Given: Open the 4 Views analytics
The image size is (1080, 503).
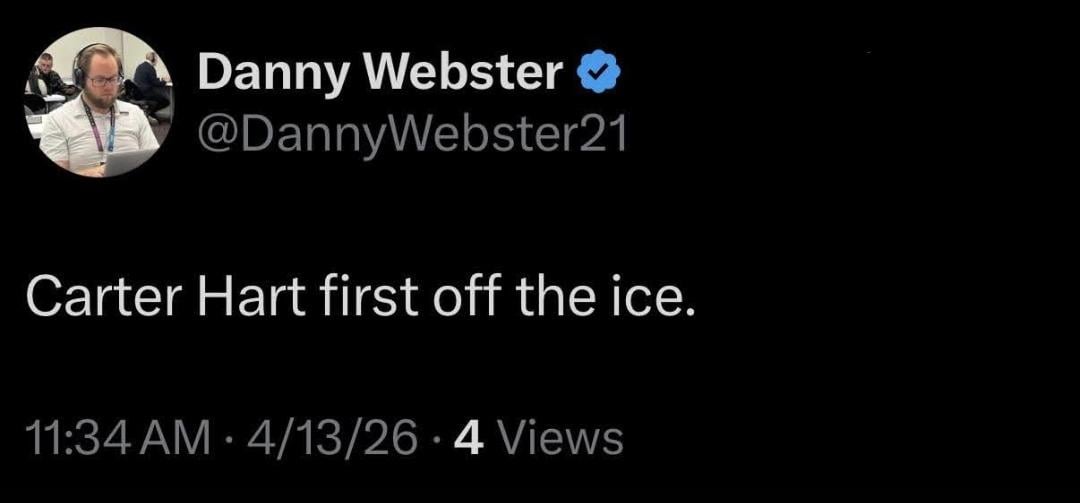Looking at the screenshot, I should (x=539, y=438).
